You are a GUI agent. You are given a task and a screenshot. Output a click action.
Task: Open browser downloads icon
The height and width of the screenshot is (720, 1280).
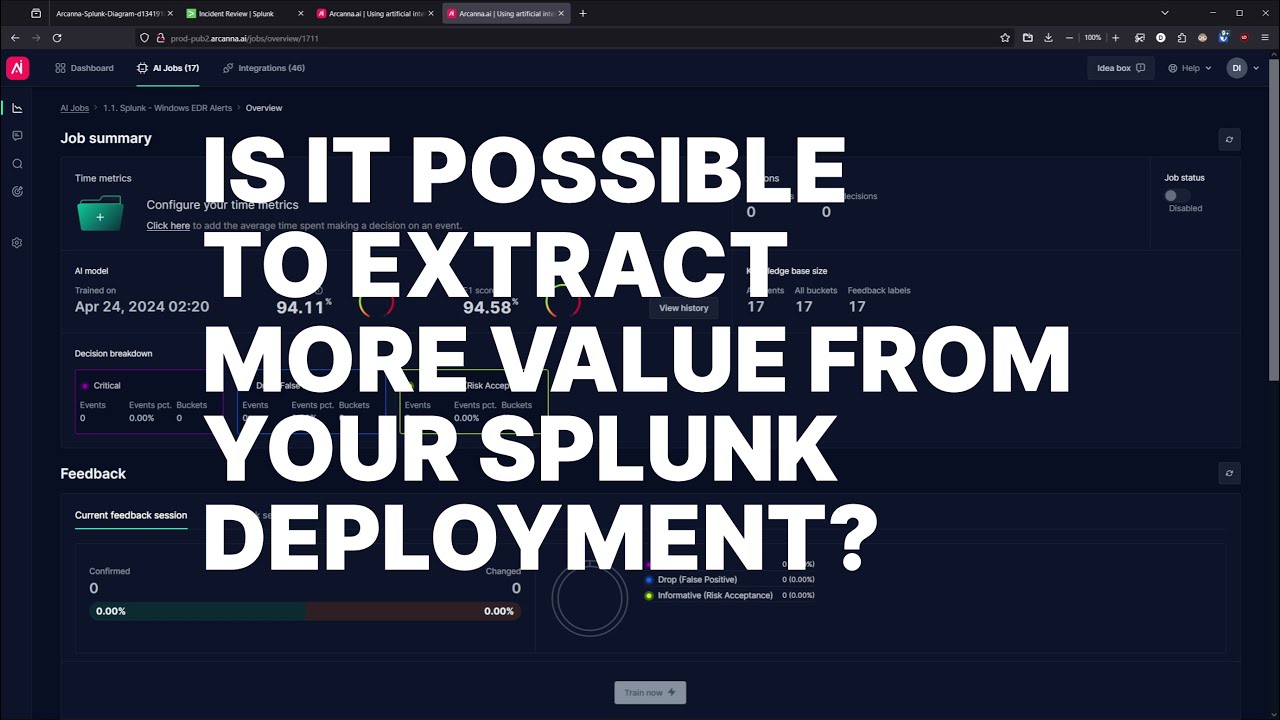point(1048,38)
